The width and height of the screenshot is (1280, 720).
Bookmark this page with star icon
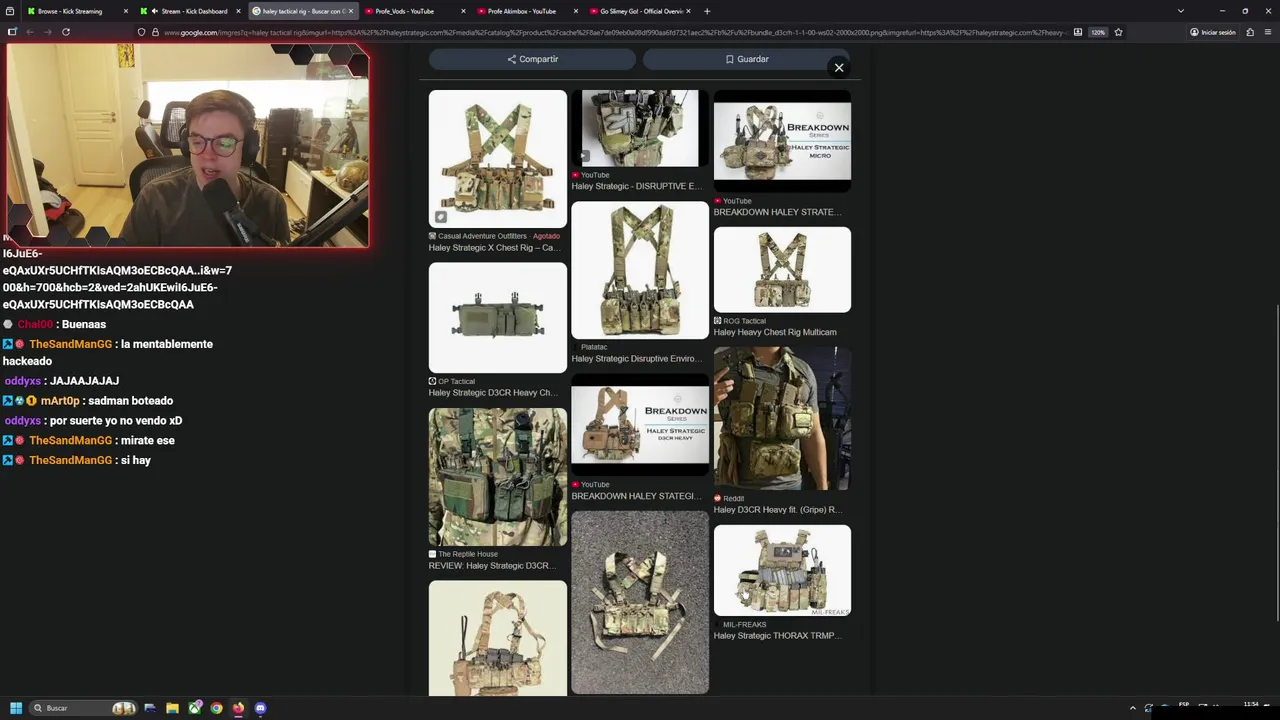pos(1118,32)
